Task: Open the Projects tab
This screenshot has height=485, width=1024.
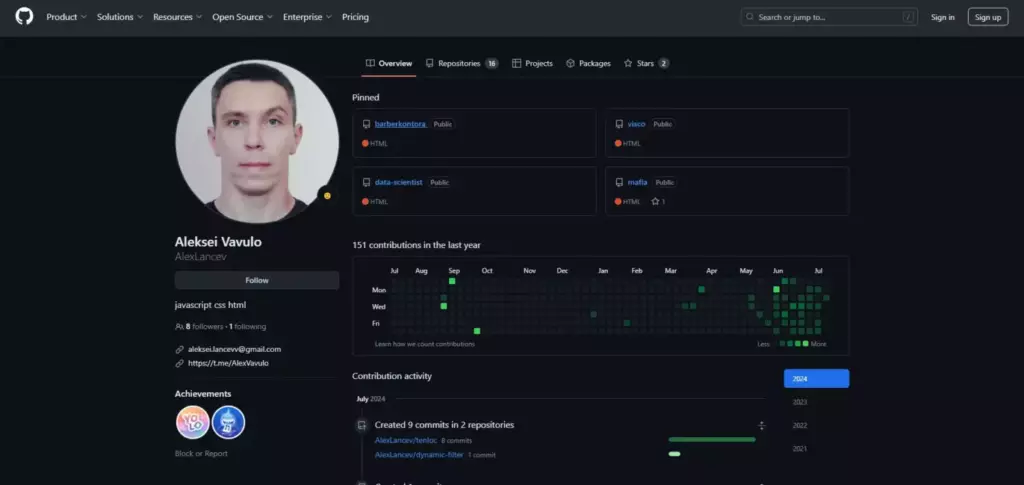Action: pos(532,63)
